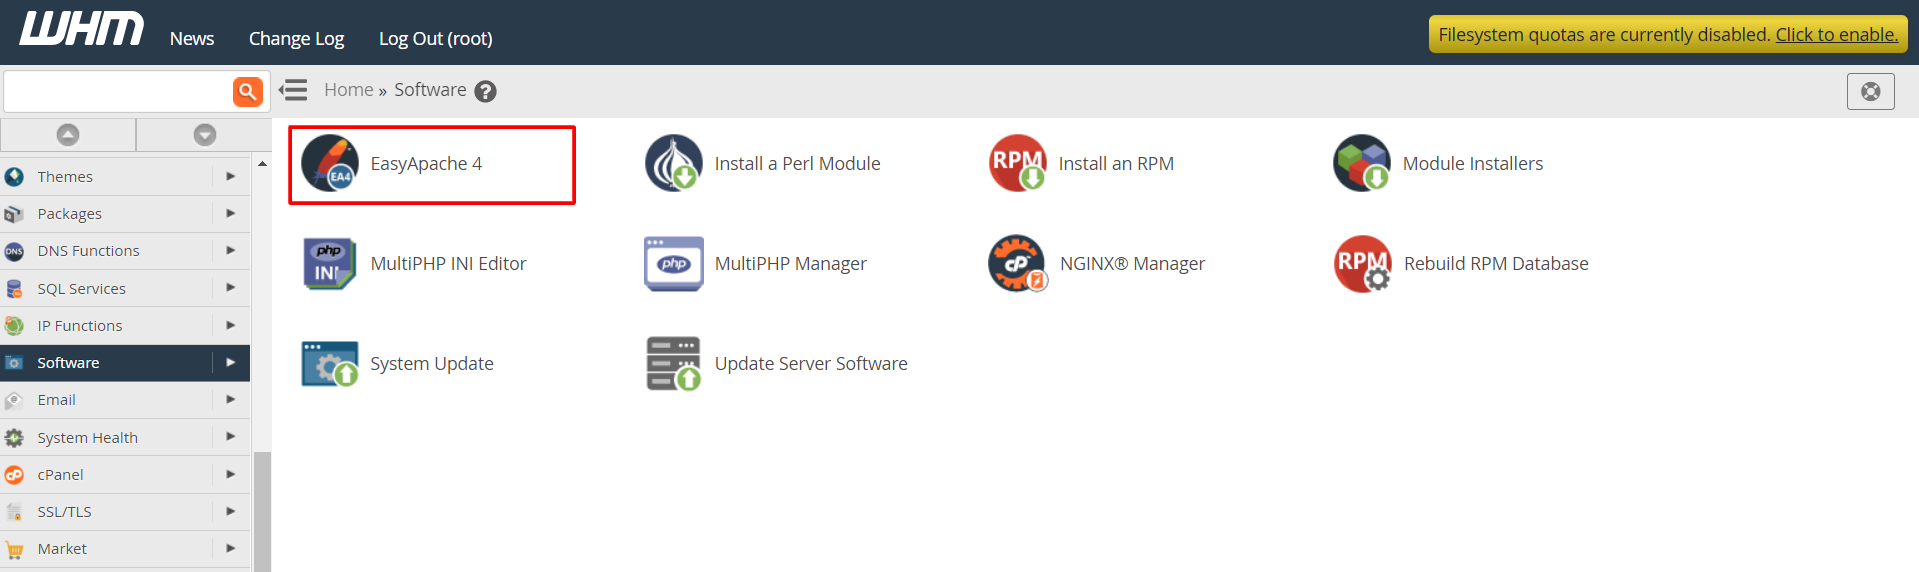
Task: Open the EasyApache 4 icon
Action: pos(330,163)
